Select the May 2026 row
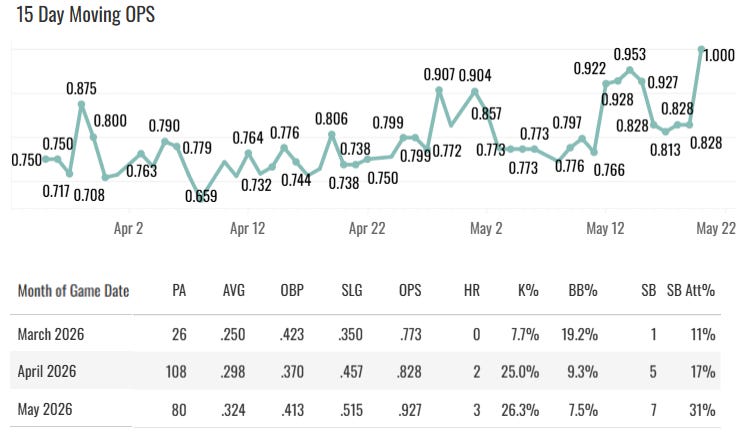 pyautogui.click(x=365, y=409)
